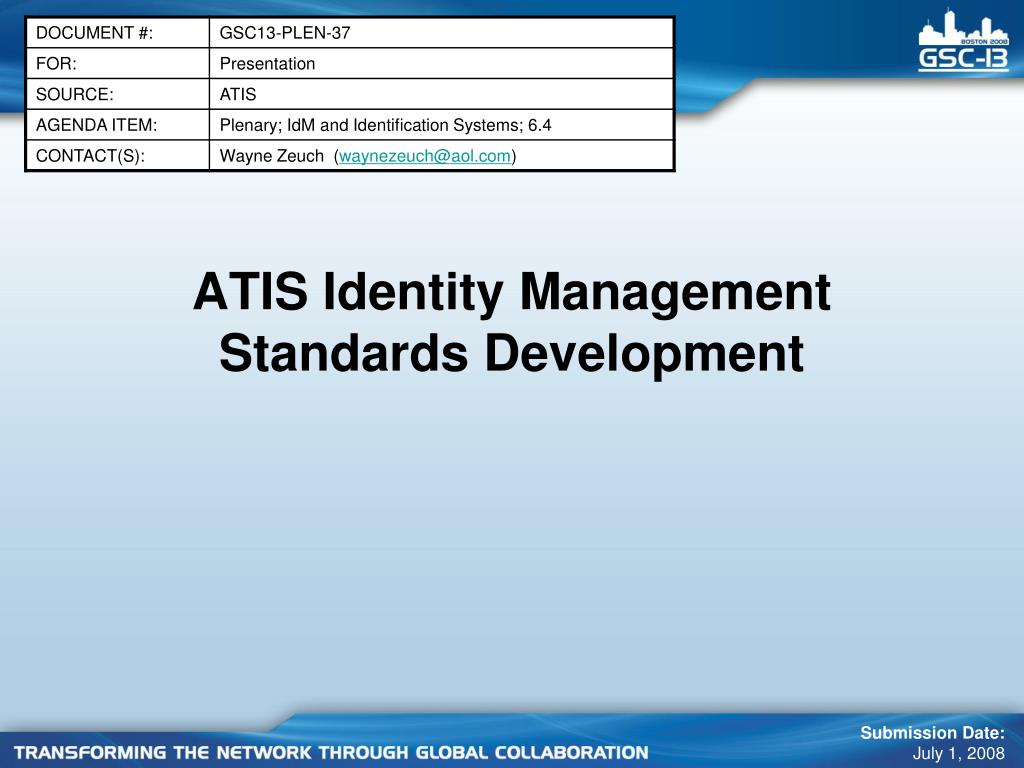Click the Boston skyline graphic above GSC-13
1024x768 pixels.
point(963,27)
